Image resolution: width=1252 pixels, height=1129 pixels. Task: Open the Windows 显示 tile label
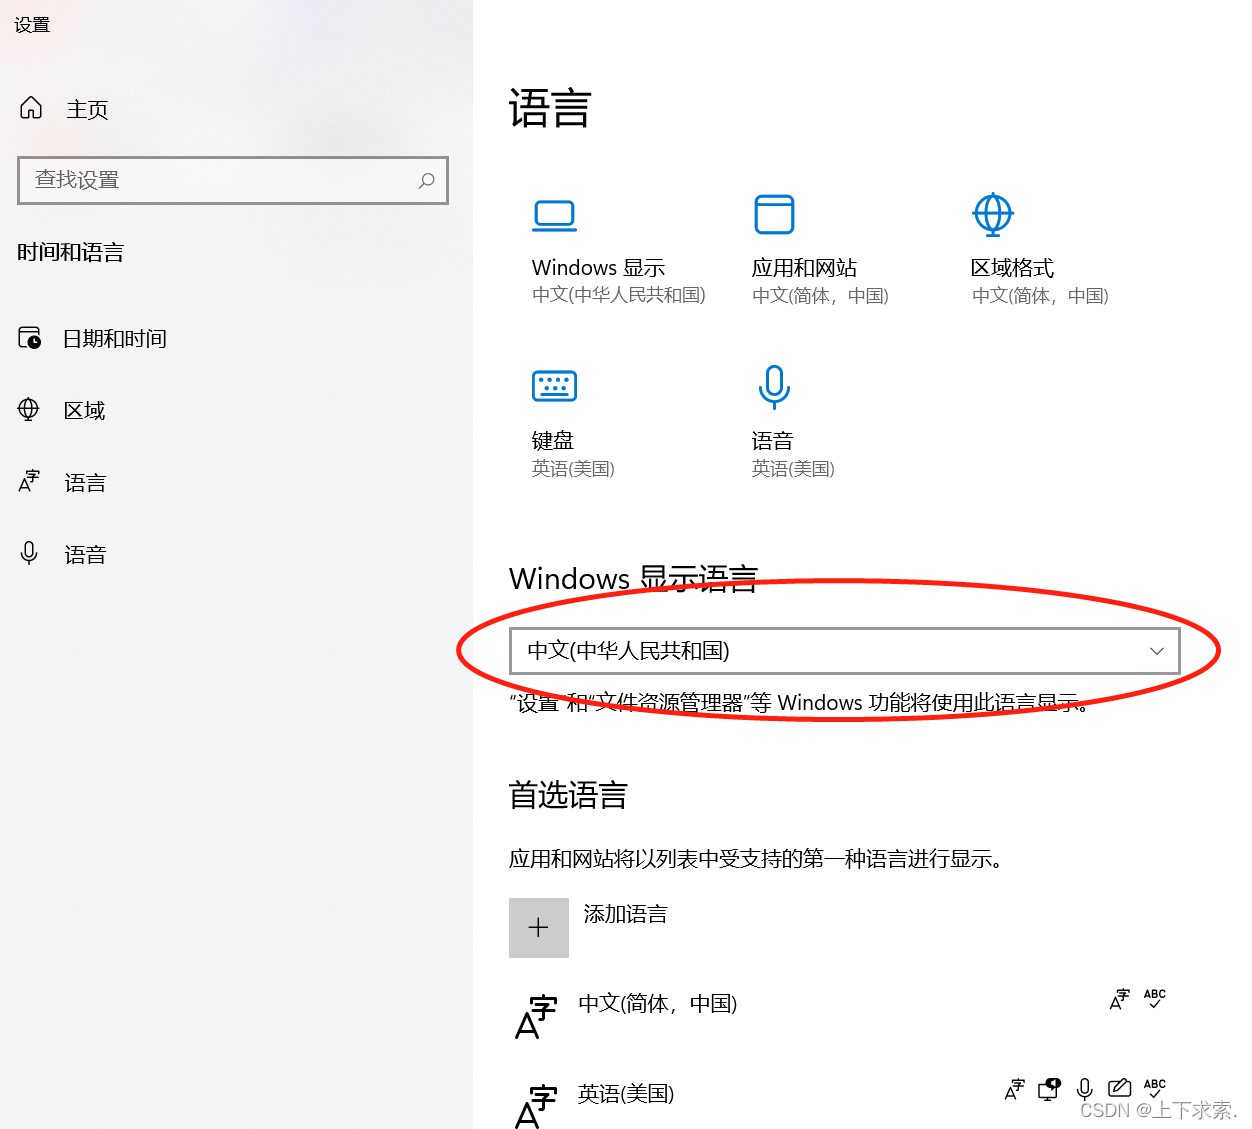(x=598, y=268)
